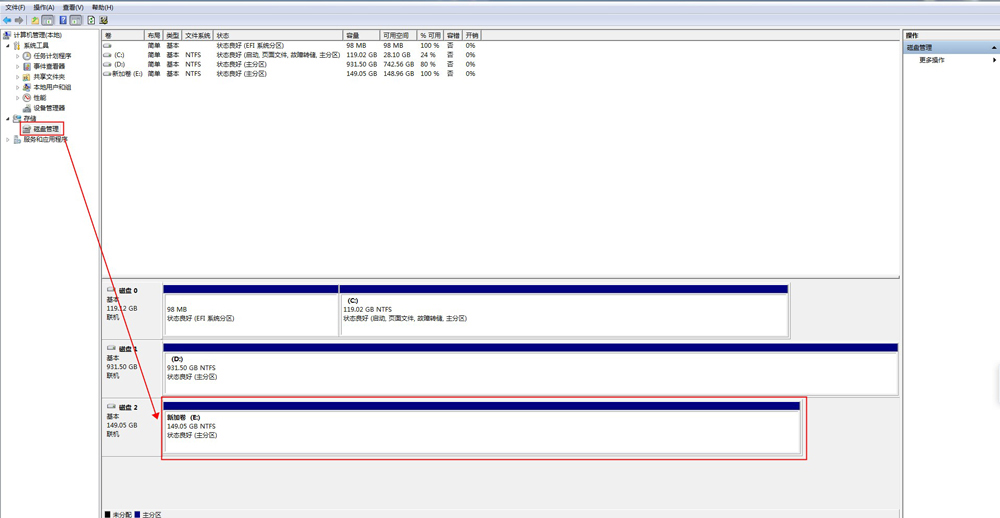Viewport: 1000px width, 518px height.
Task: Open 设备管理器 in the tree
Action: (x=49, y=108)
